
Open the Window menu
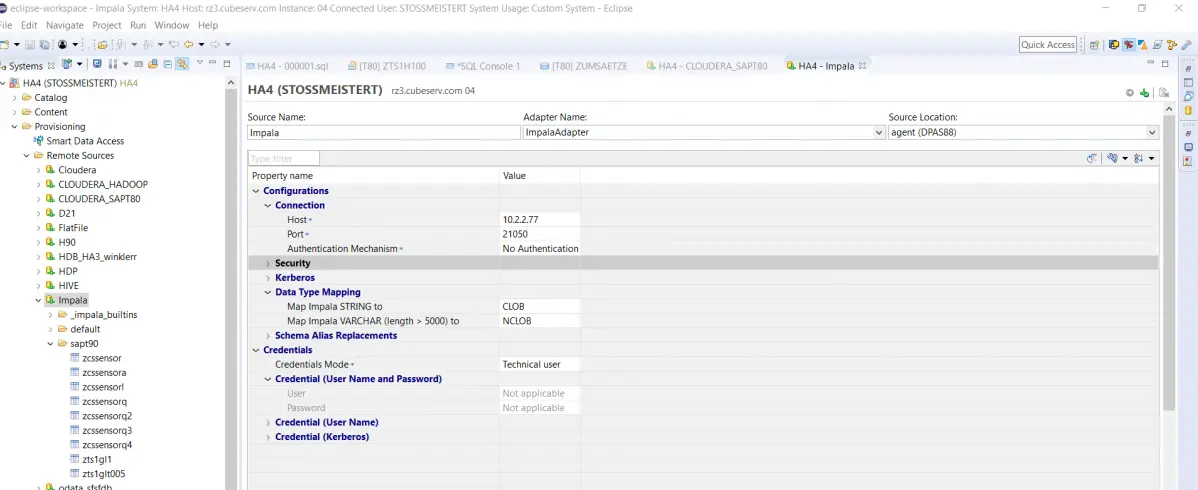pyautogui.click(x=172, y=25)
